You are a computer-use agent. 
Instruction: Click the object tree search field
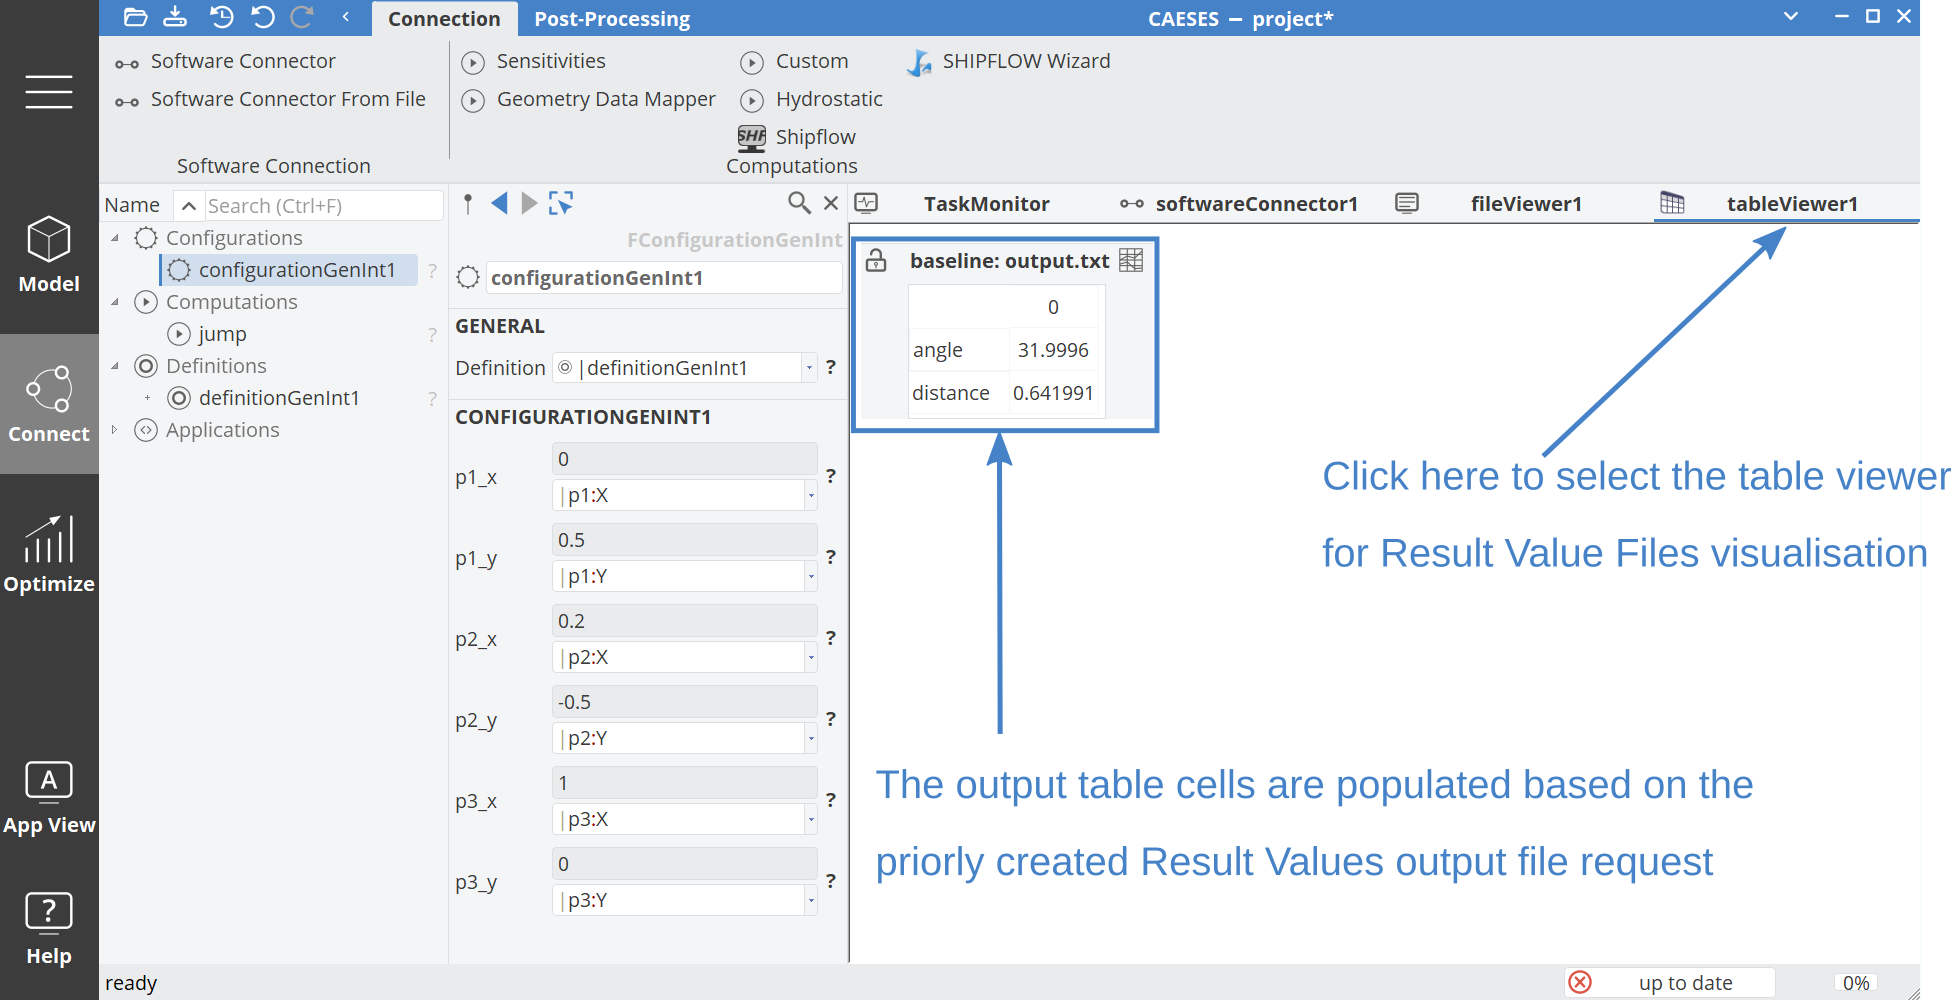(x=323, y=206)
